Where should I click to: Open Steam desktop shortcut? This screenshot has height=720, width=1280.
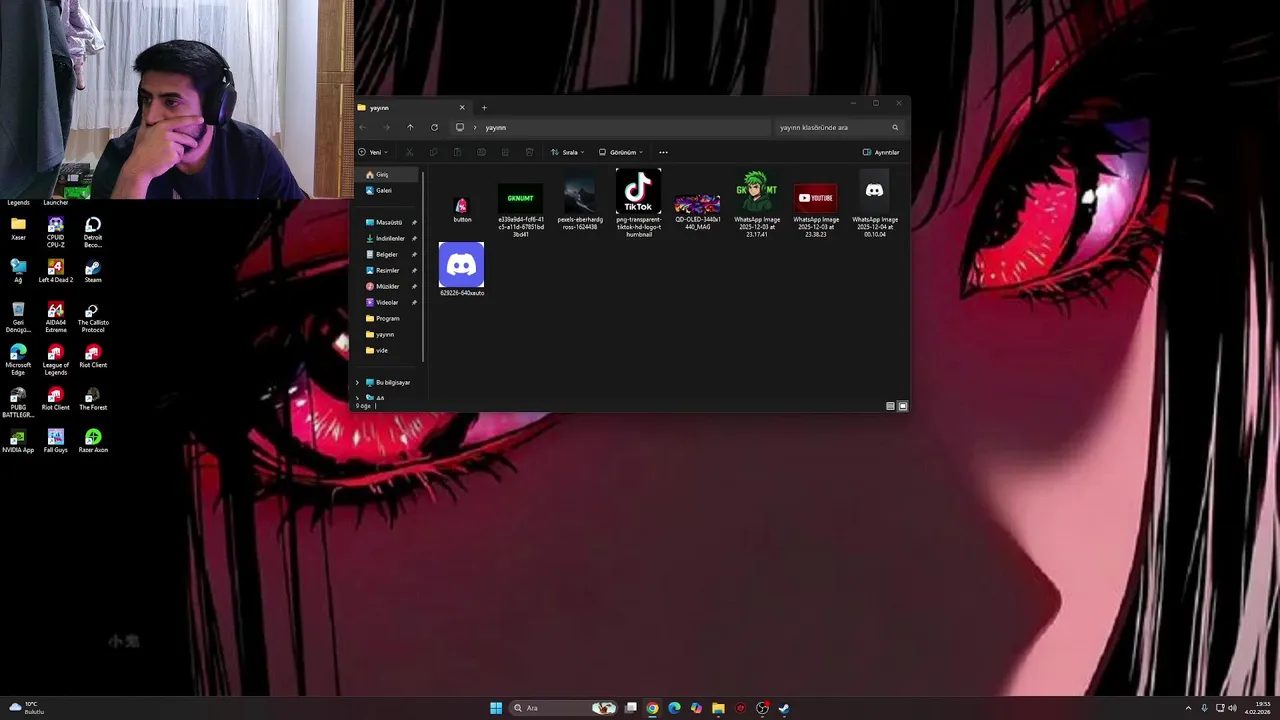93,270
